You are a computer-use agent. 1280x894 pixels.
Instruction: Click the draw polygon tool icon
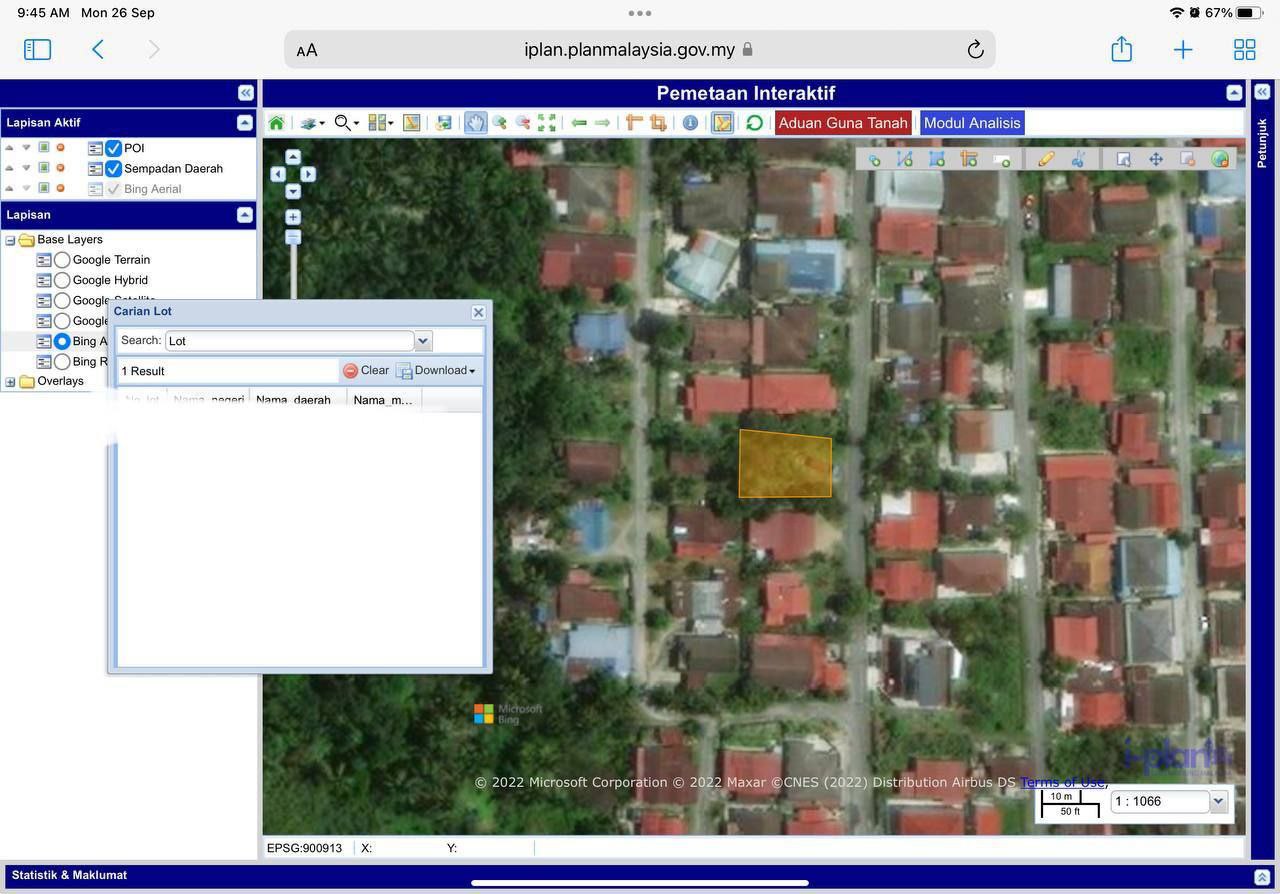tap(937, 159)
